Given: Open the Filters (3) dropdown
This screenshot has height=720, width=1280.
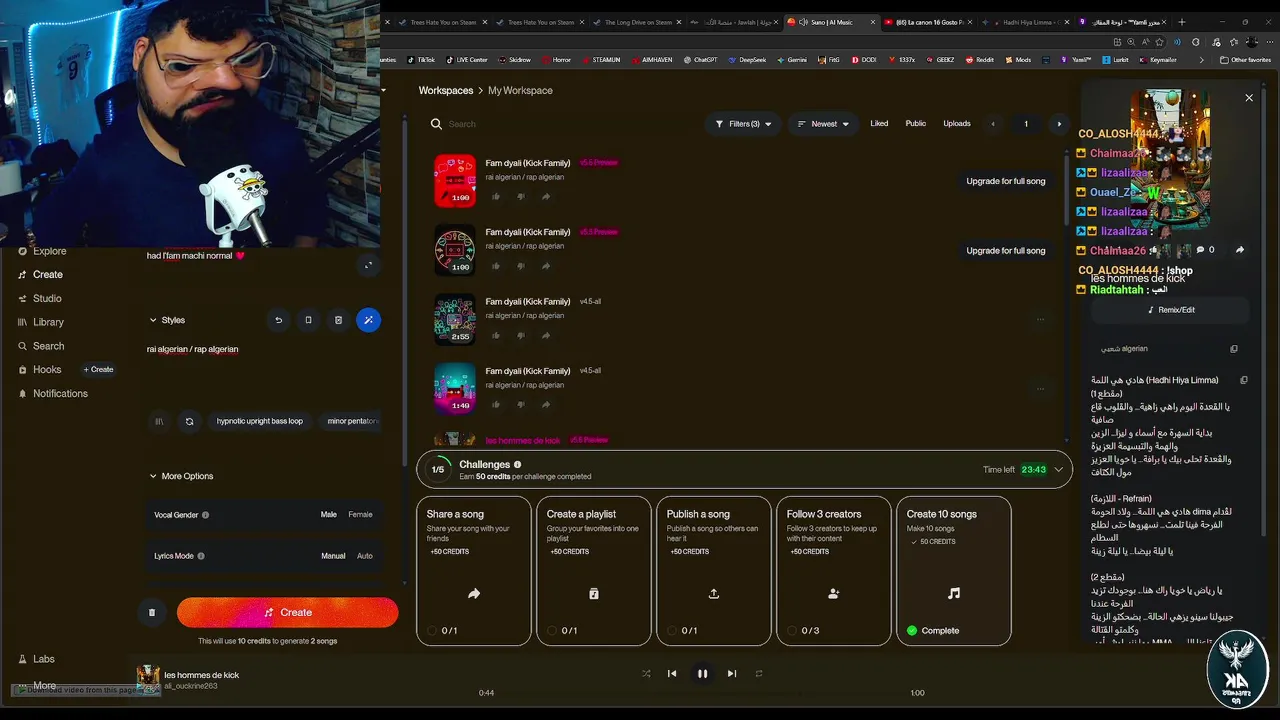Looking at the screenshot, I should [743, 124].
